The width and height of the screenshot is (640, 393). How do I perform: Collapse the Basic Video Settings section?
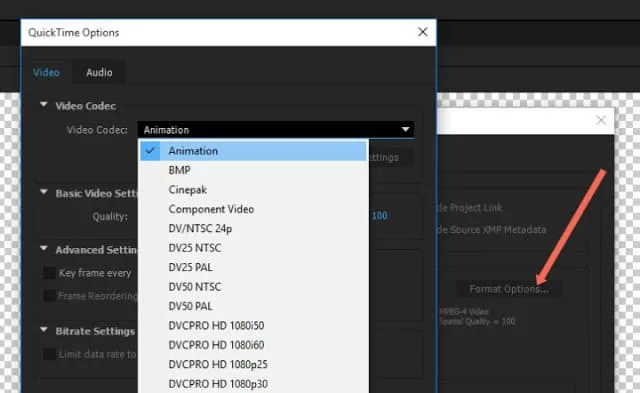click(x=44, y=192)
